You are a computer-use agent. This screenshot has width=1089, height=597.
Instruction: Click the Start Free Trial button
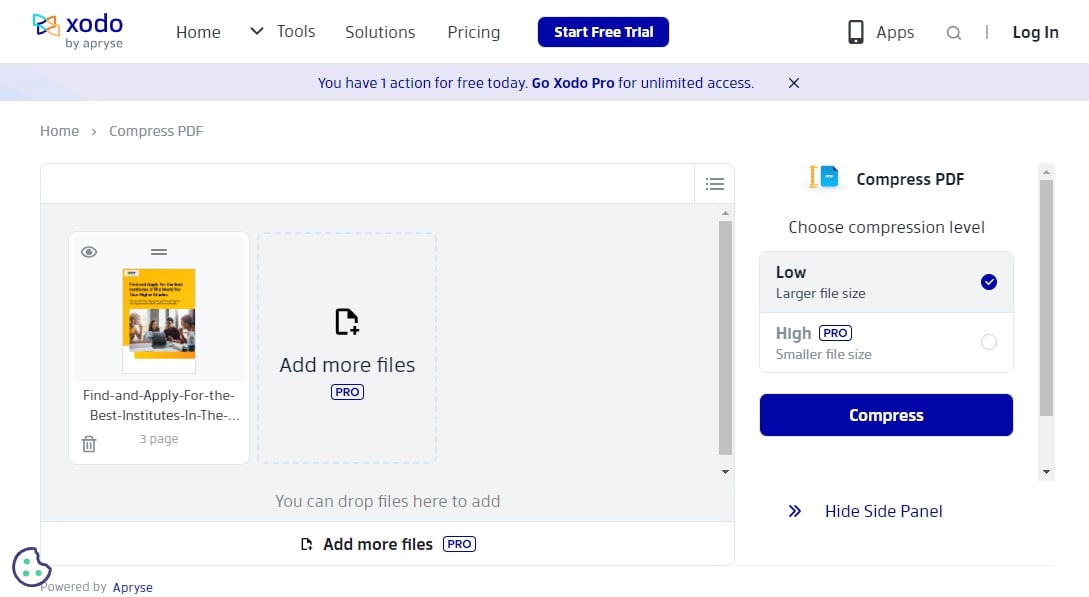click(x=603, y=31)
